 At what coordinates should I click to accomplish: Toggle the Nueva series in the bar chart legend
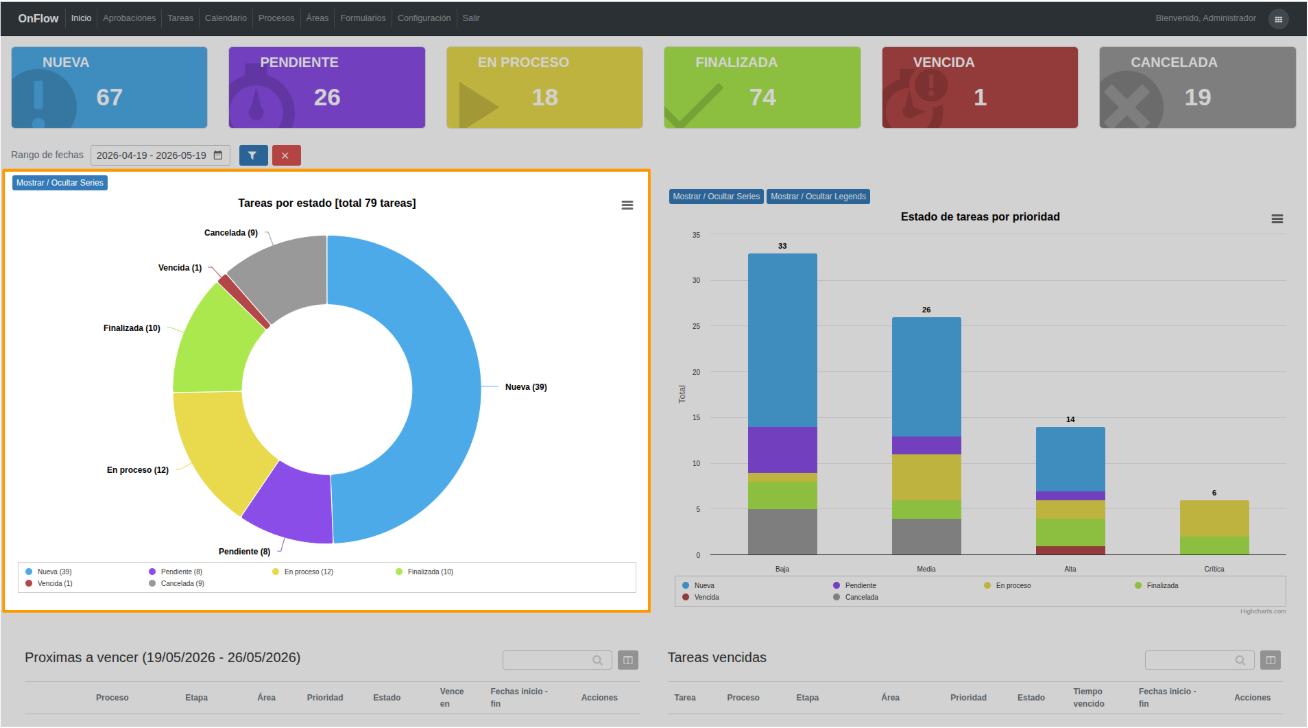click(x=698, y=585)
